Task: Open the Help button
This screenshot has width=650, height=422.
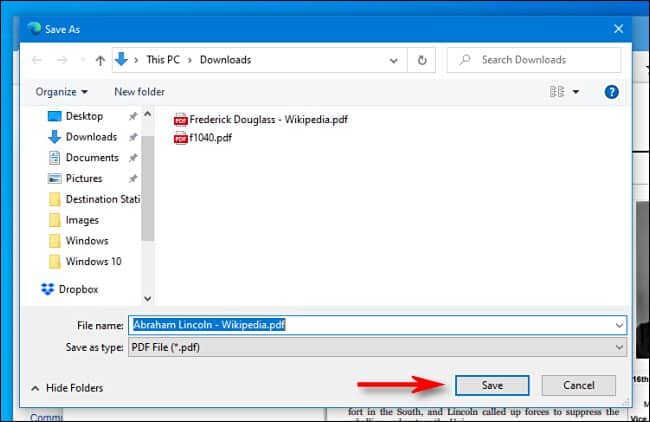Action: [611, 92]
